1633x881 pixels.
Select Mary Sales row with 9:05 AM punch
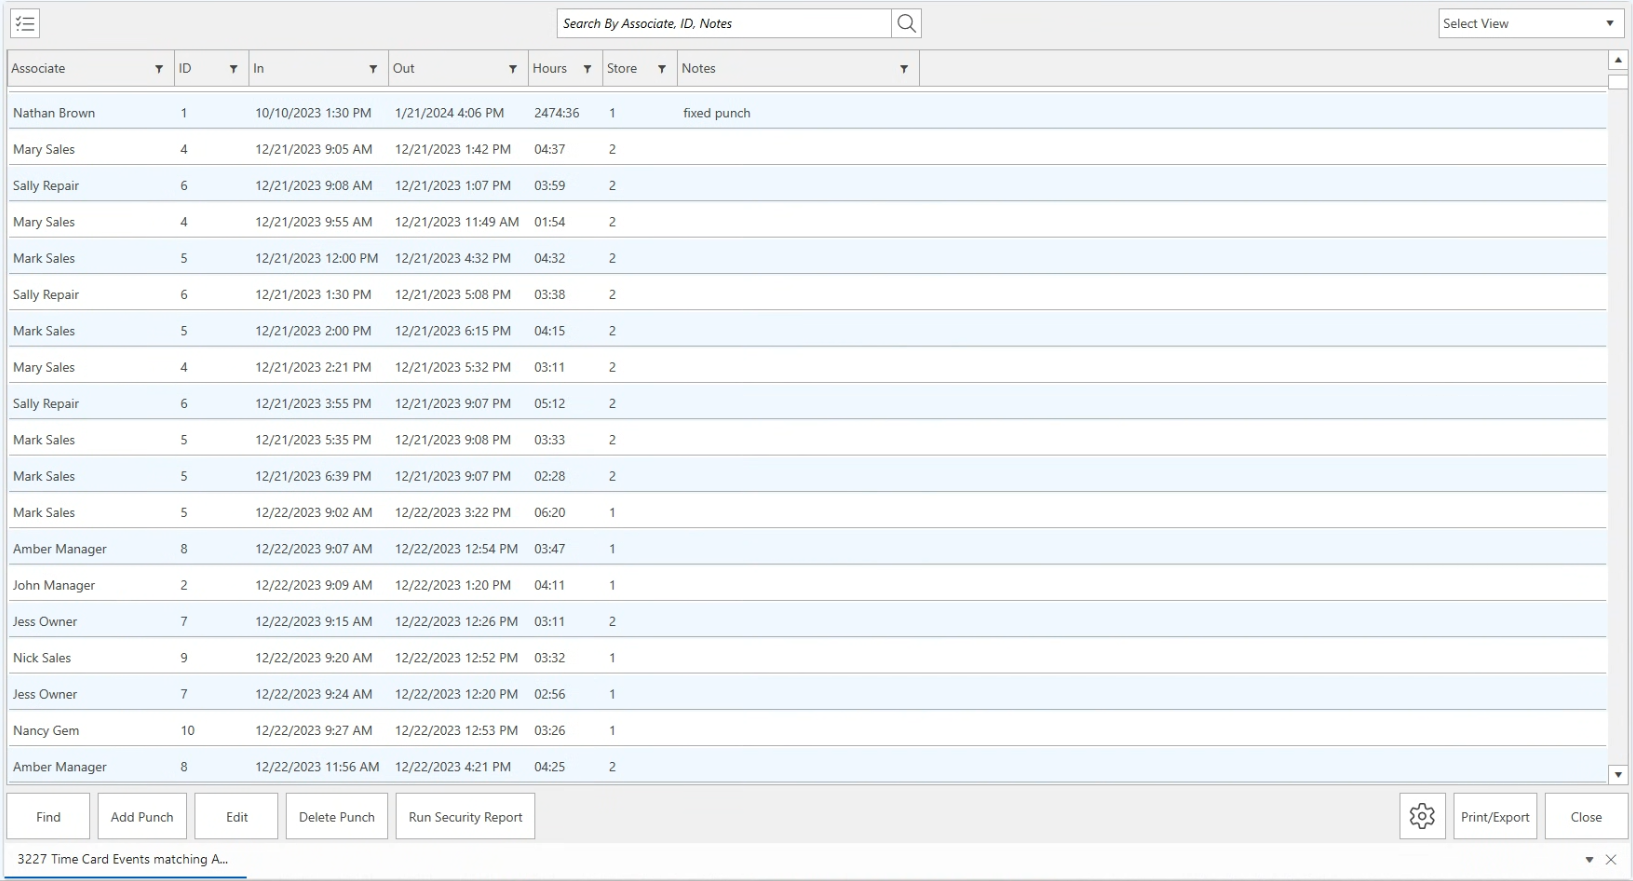click(x=807, y=149)
